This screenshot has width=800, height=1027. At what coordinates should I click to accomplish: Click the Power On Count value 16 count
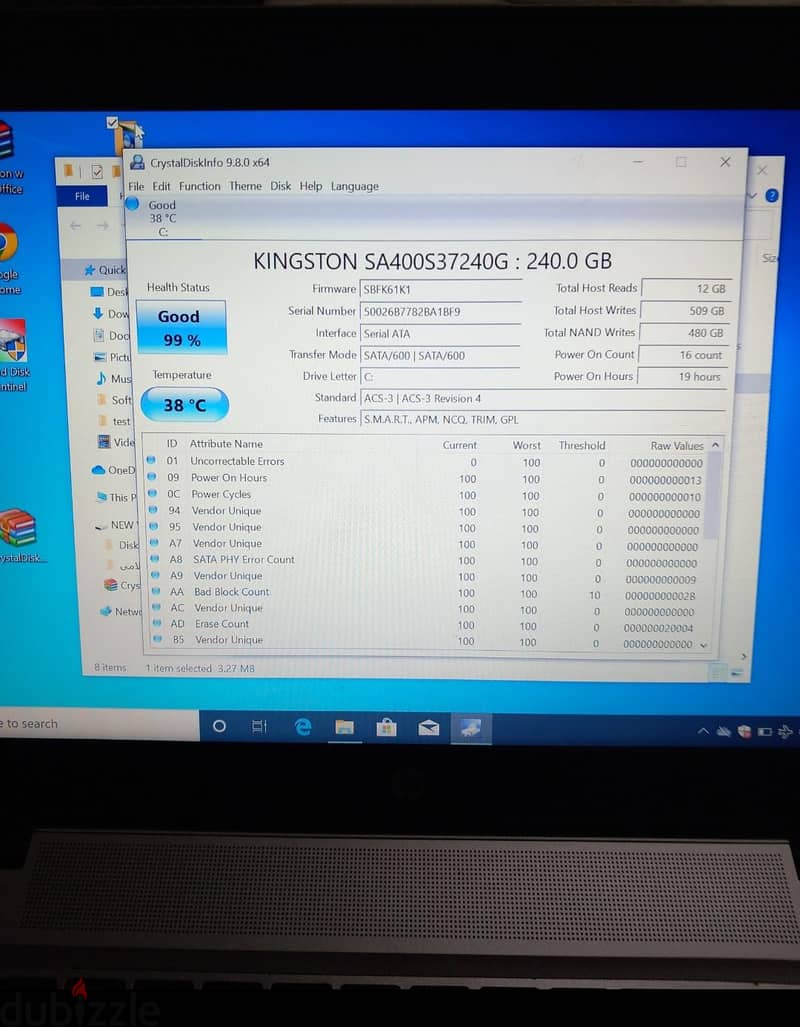pos(683,355)
